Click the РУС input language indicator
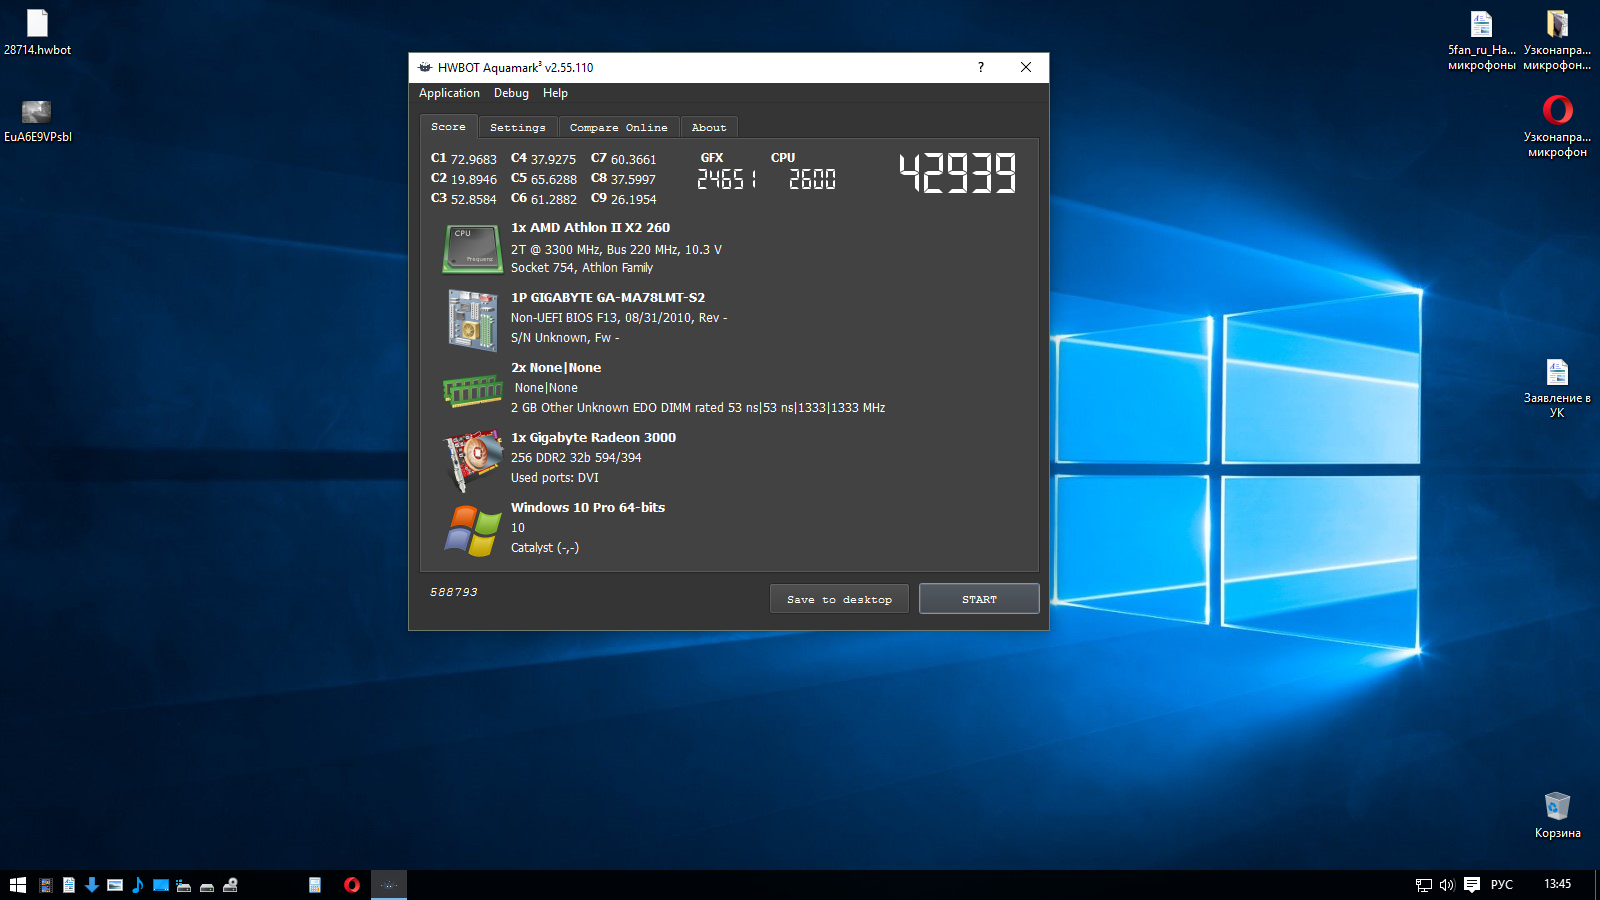This screenshot has height=900, width=1600. click(x=1501, y=885)
